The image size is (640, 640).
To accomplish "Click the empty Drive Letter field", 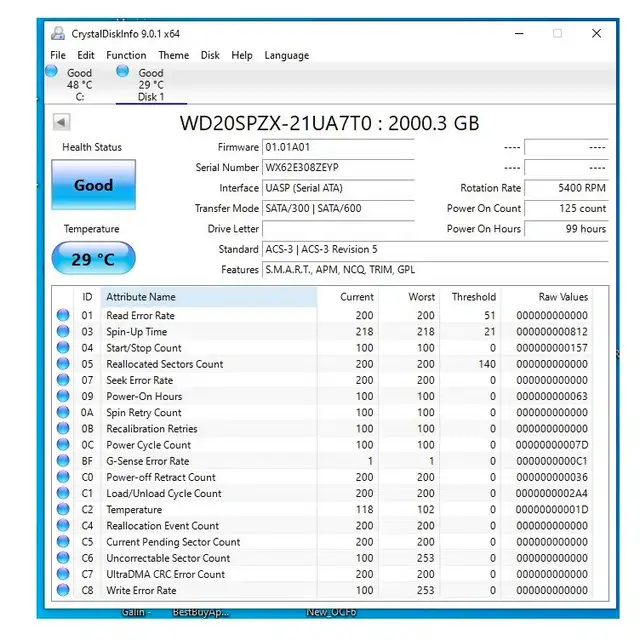I will [x=338, y=229].
